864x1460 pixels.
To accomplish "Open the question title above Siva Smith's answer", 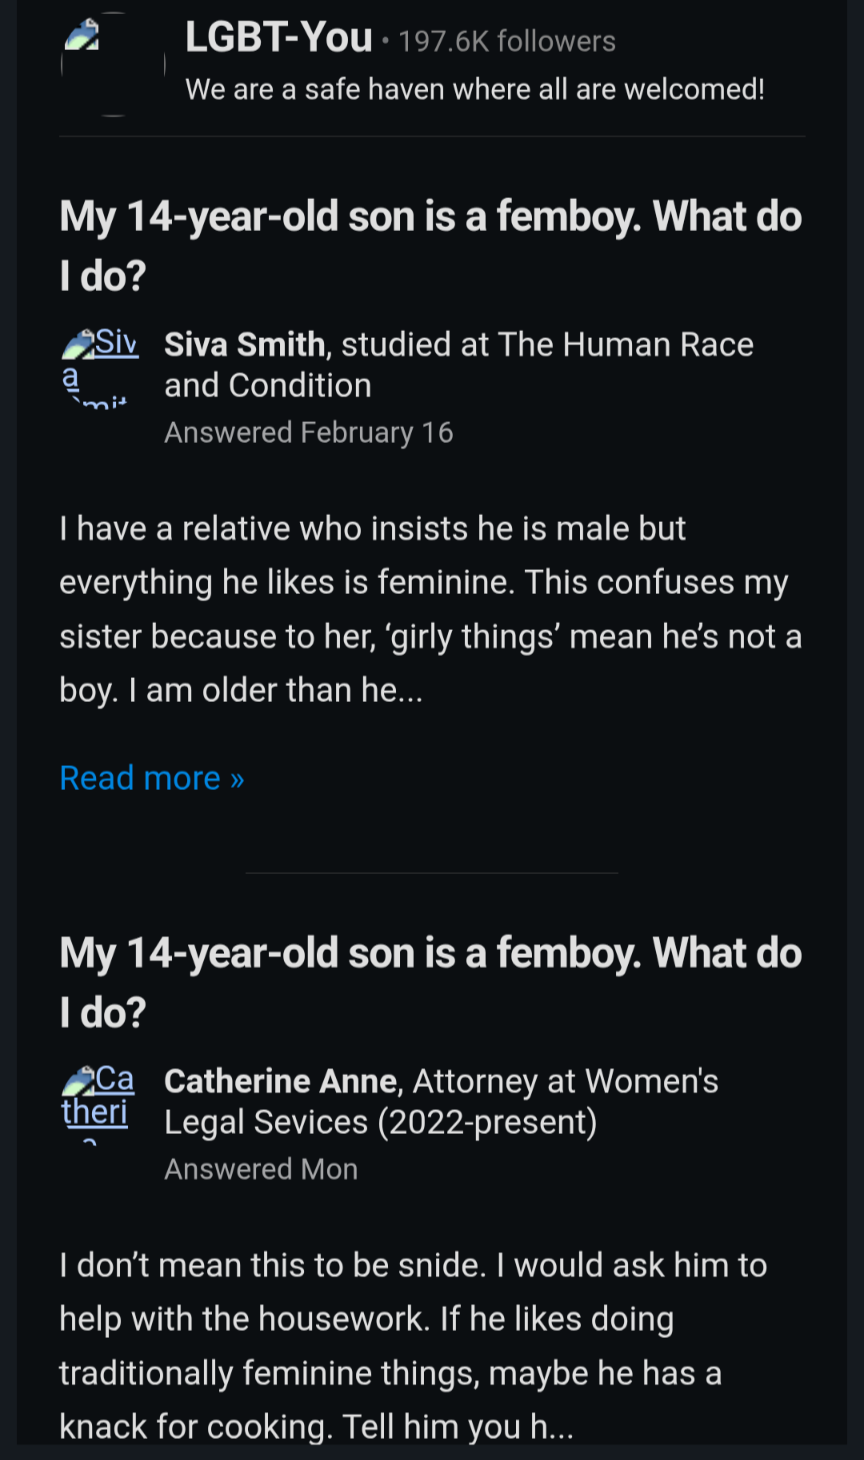I will [x=430, y=245].
